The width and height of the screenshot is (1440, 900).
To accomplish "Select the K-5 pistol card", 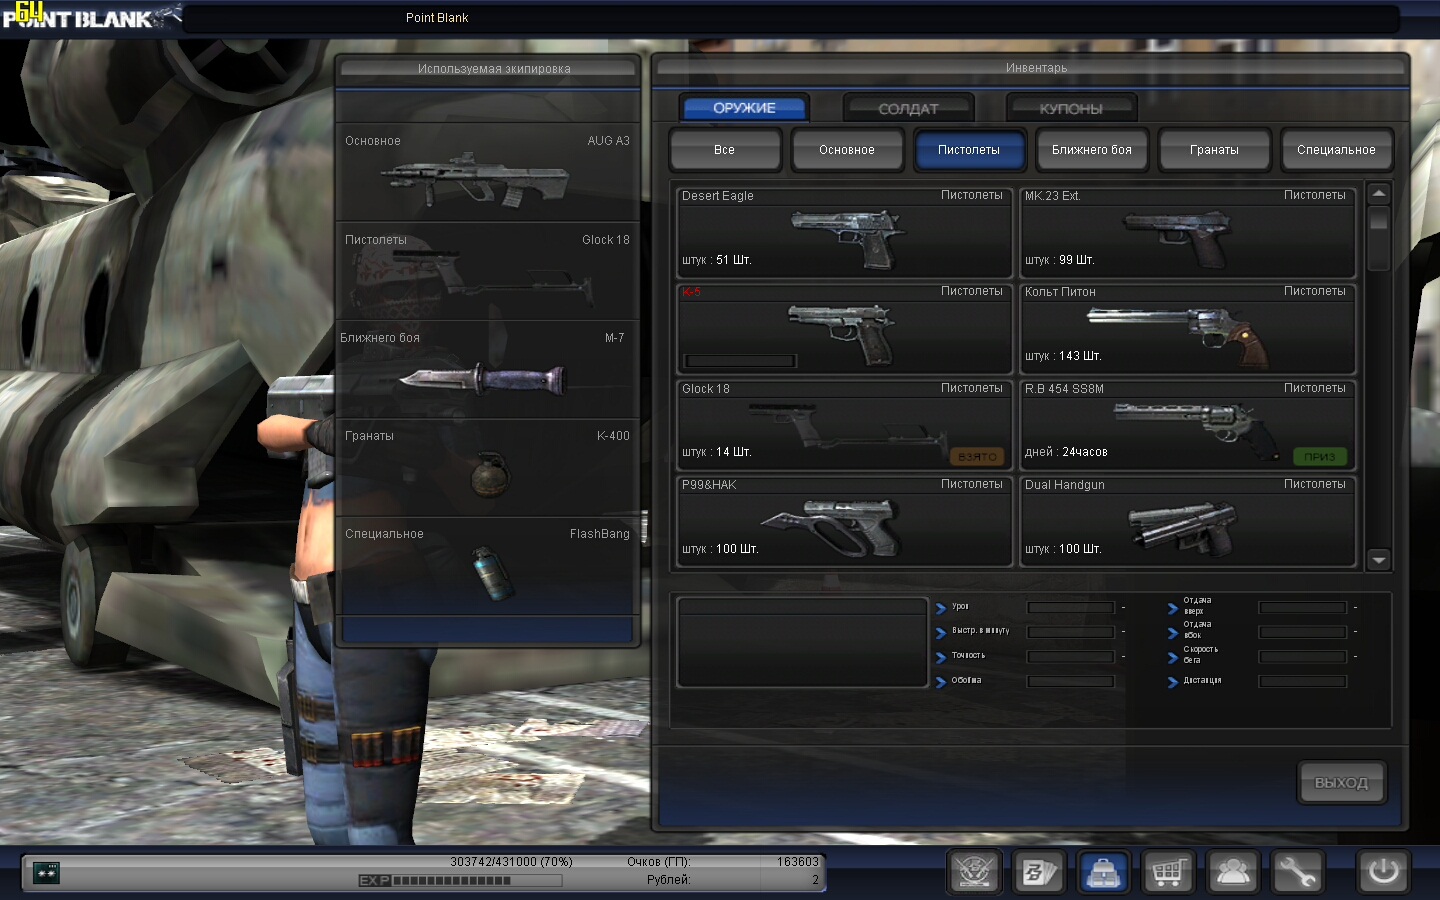I will click(x=845, y=329).
